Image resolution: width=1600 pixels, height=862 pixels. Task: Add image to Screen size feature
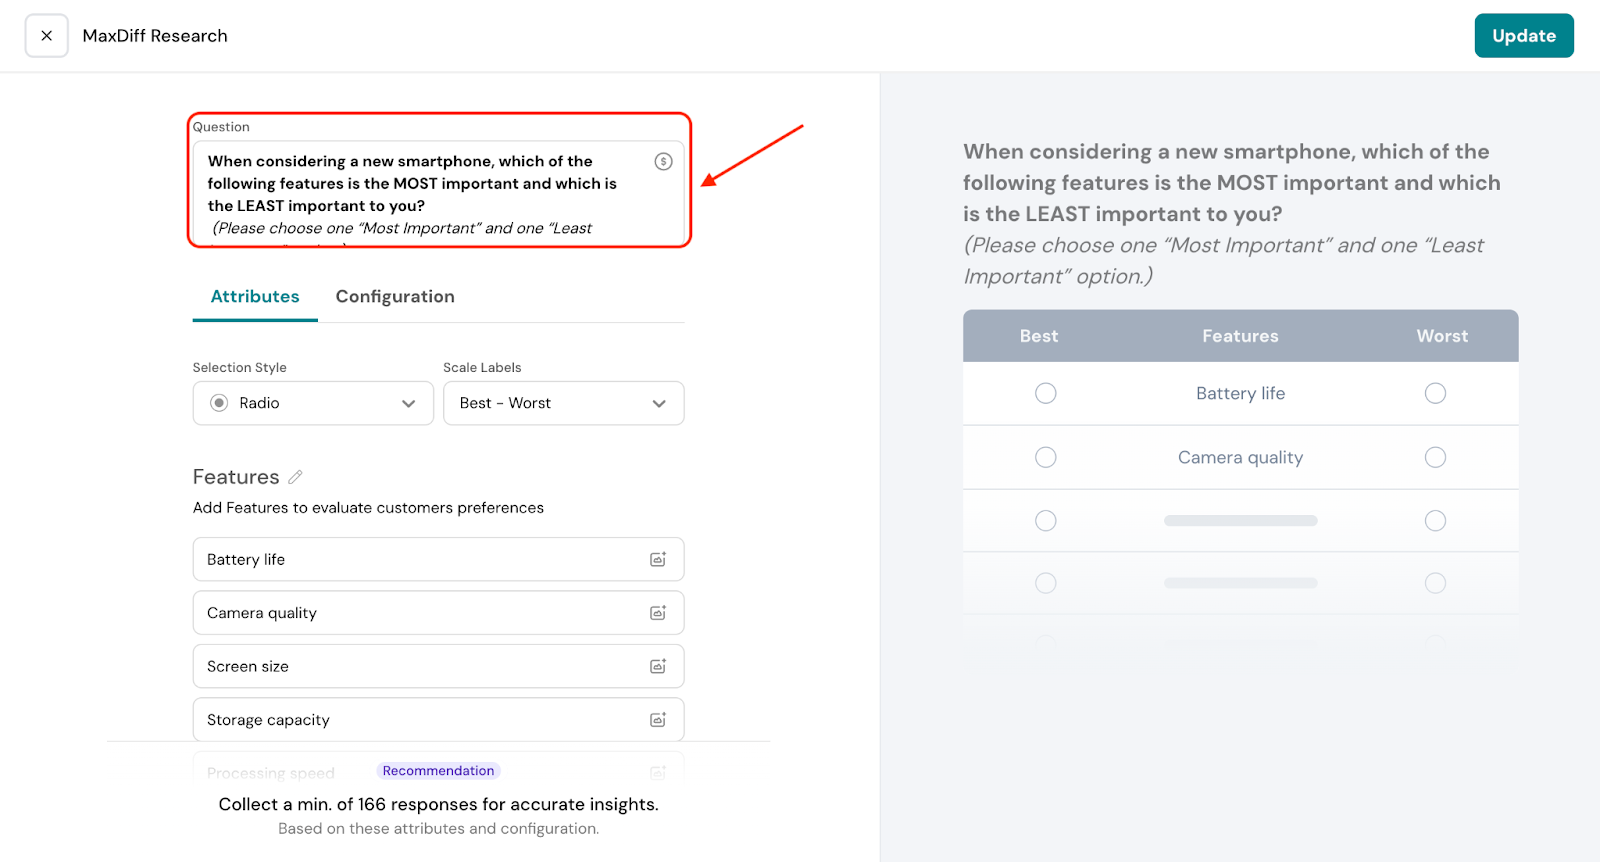point(658,667)
